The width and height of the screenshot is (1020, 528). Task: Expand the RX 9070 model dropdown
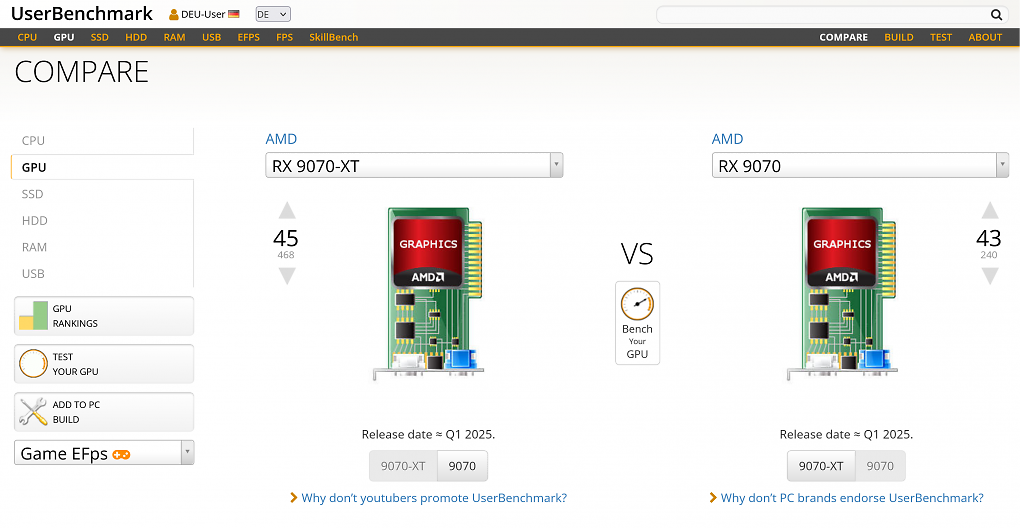[x=1002, y=166]
